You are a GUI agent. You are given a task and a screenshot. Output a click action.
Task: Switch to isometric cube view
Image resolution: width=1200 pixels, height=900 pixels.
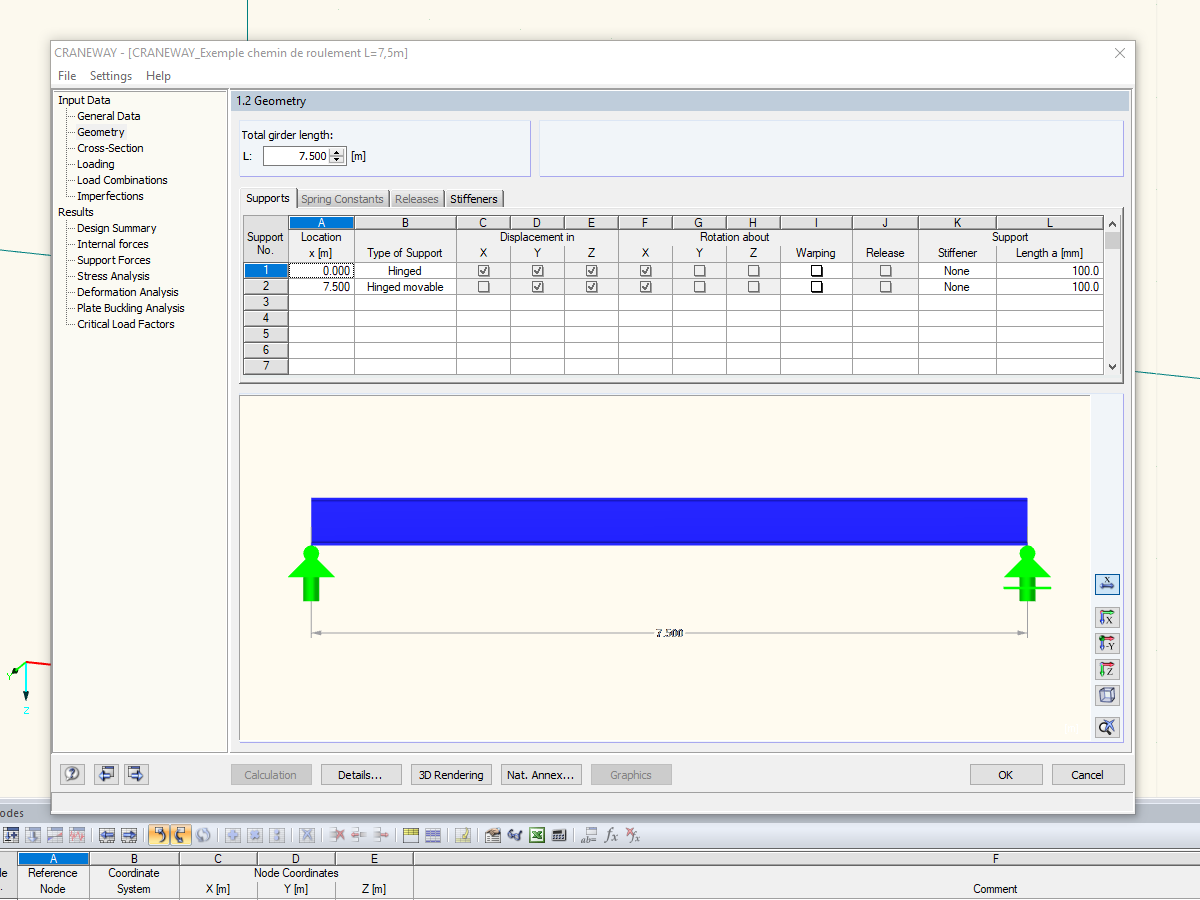[1107, 695]
